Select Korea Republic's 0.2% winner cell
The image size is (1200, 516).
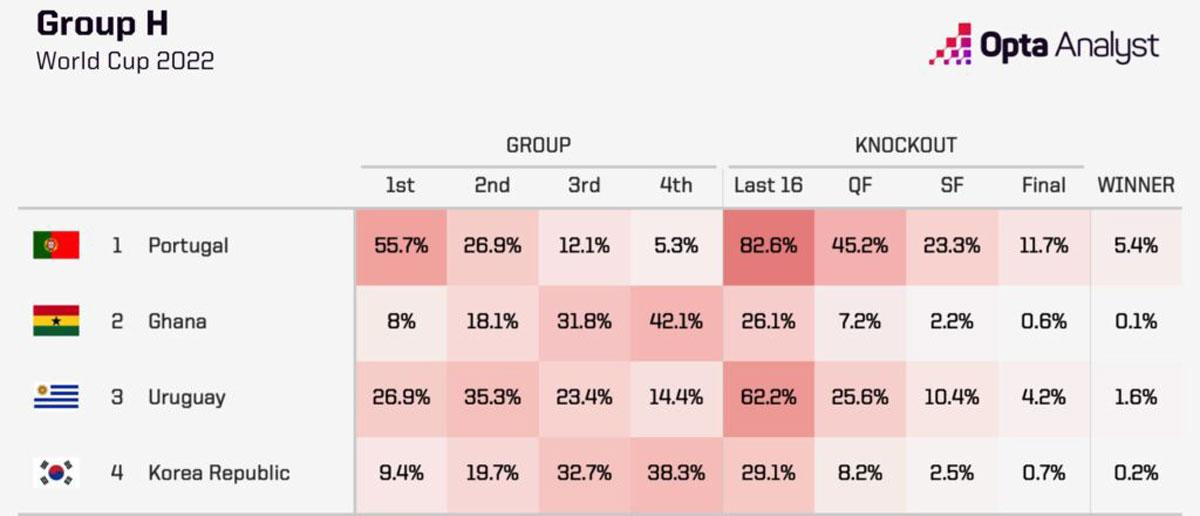[x=1136, y=473]
